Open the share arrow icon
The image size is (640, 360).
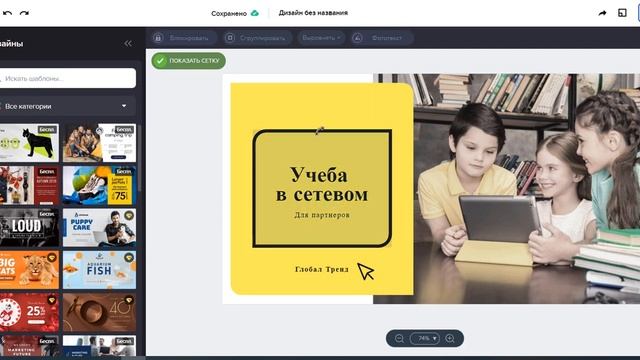[x=602, y=13]
